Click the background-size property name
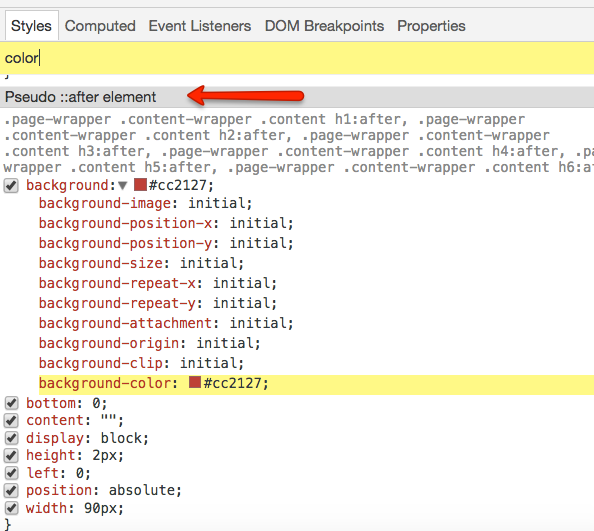 tap(101, 263)
